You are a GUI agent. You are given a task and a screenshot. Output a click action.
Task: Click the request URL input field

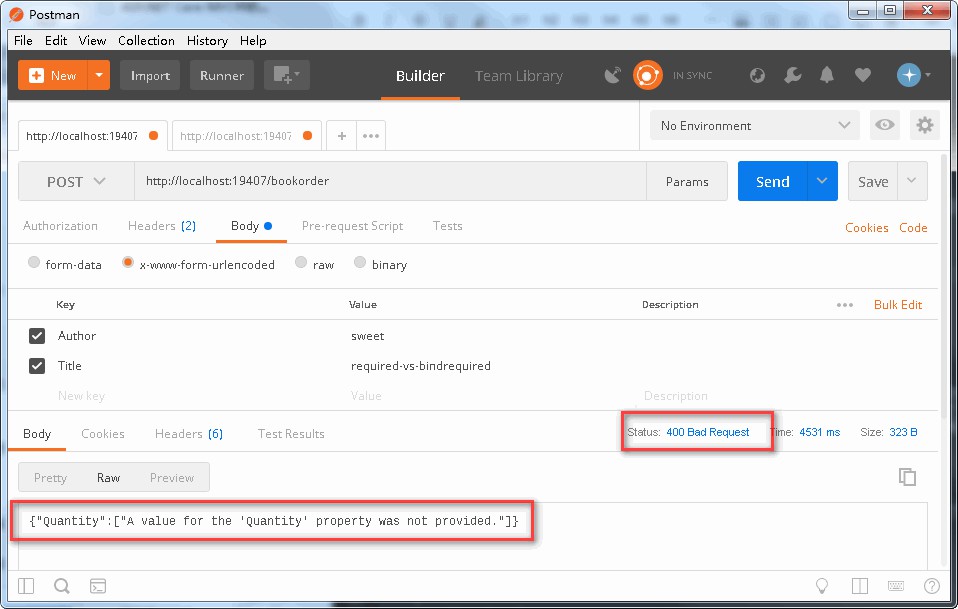point(390,181)
